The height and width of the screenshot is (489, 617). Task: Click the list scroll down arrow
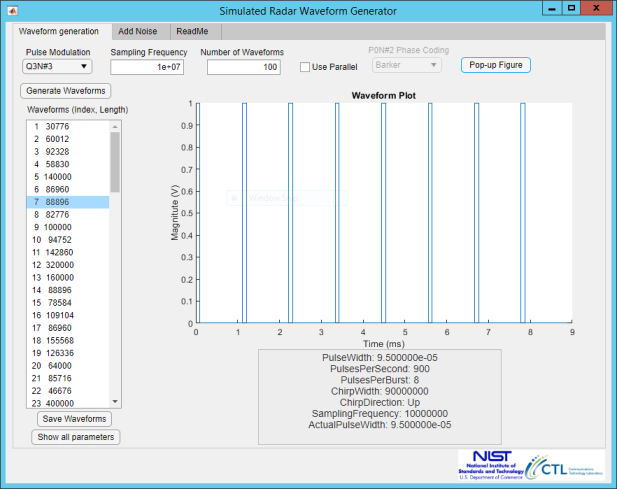pyautogui.click(x=115, y=402)
